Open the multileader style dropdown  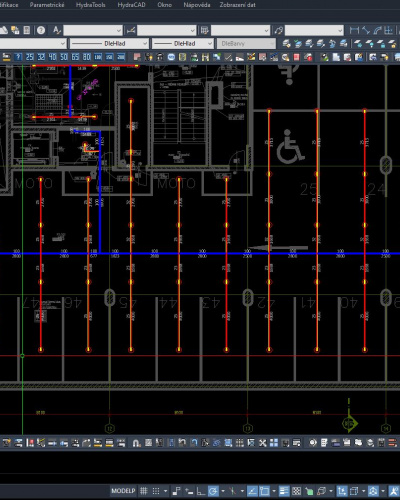pos(314,31)
